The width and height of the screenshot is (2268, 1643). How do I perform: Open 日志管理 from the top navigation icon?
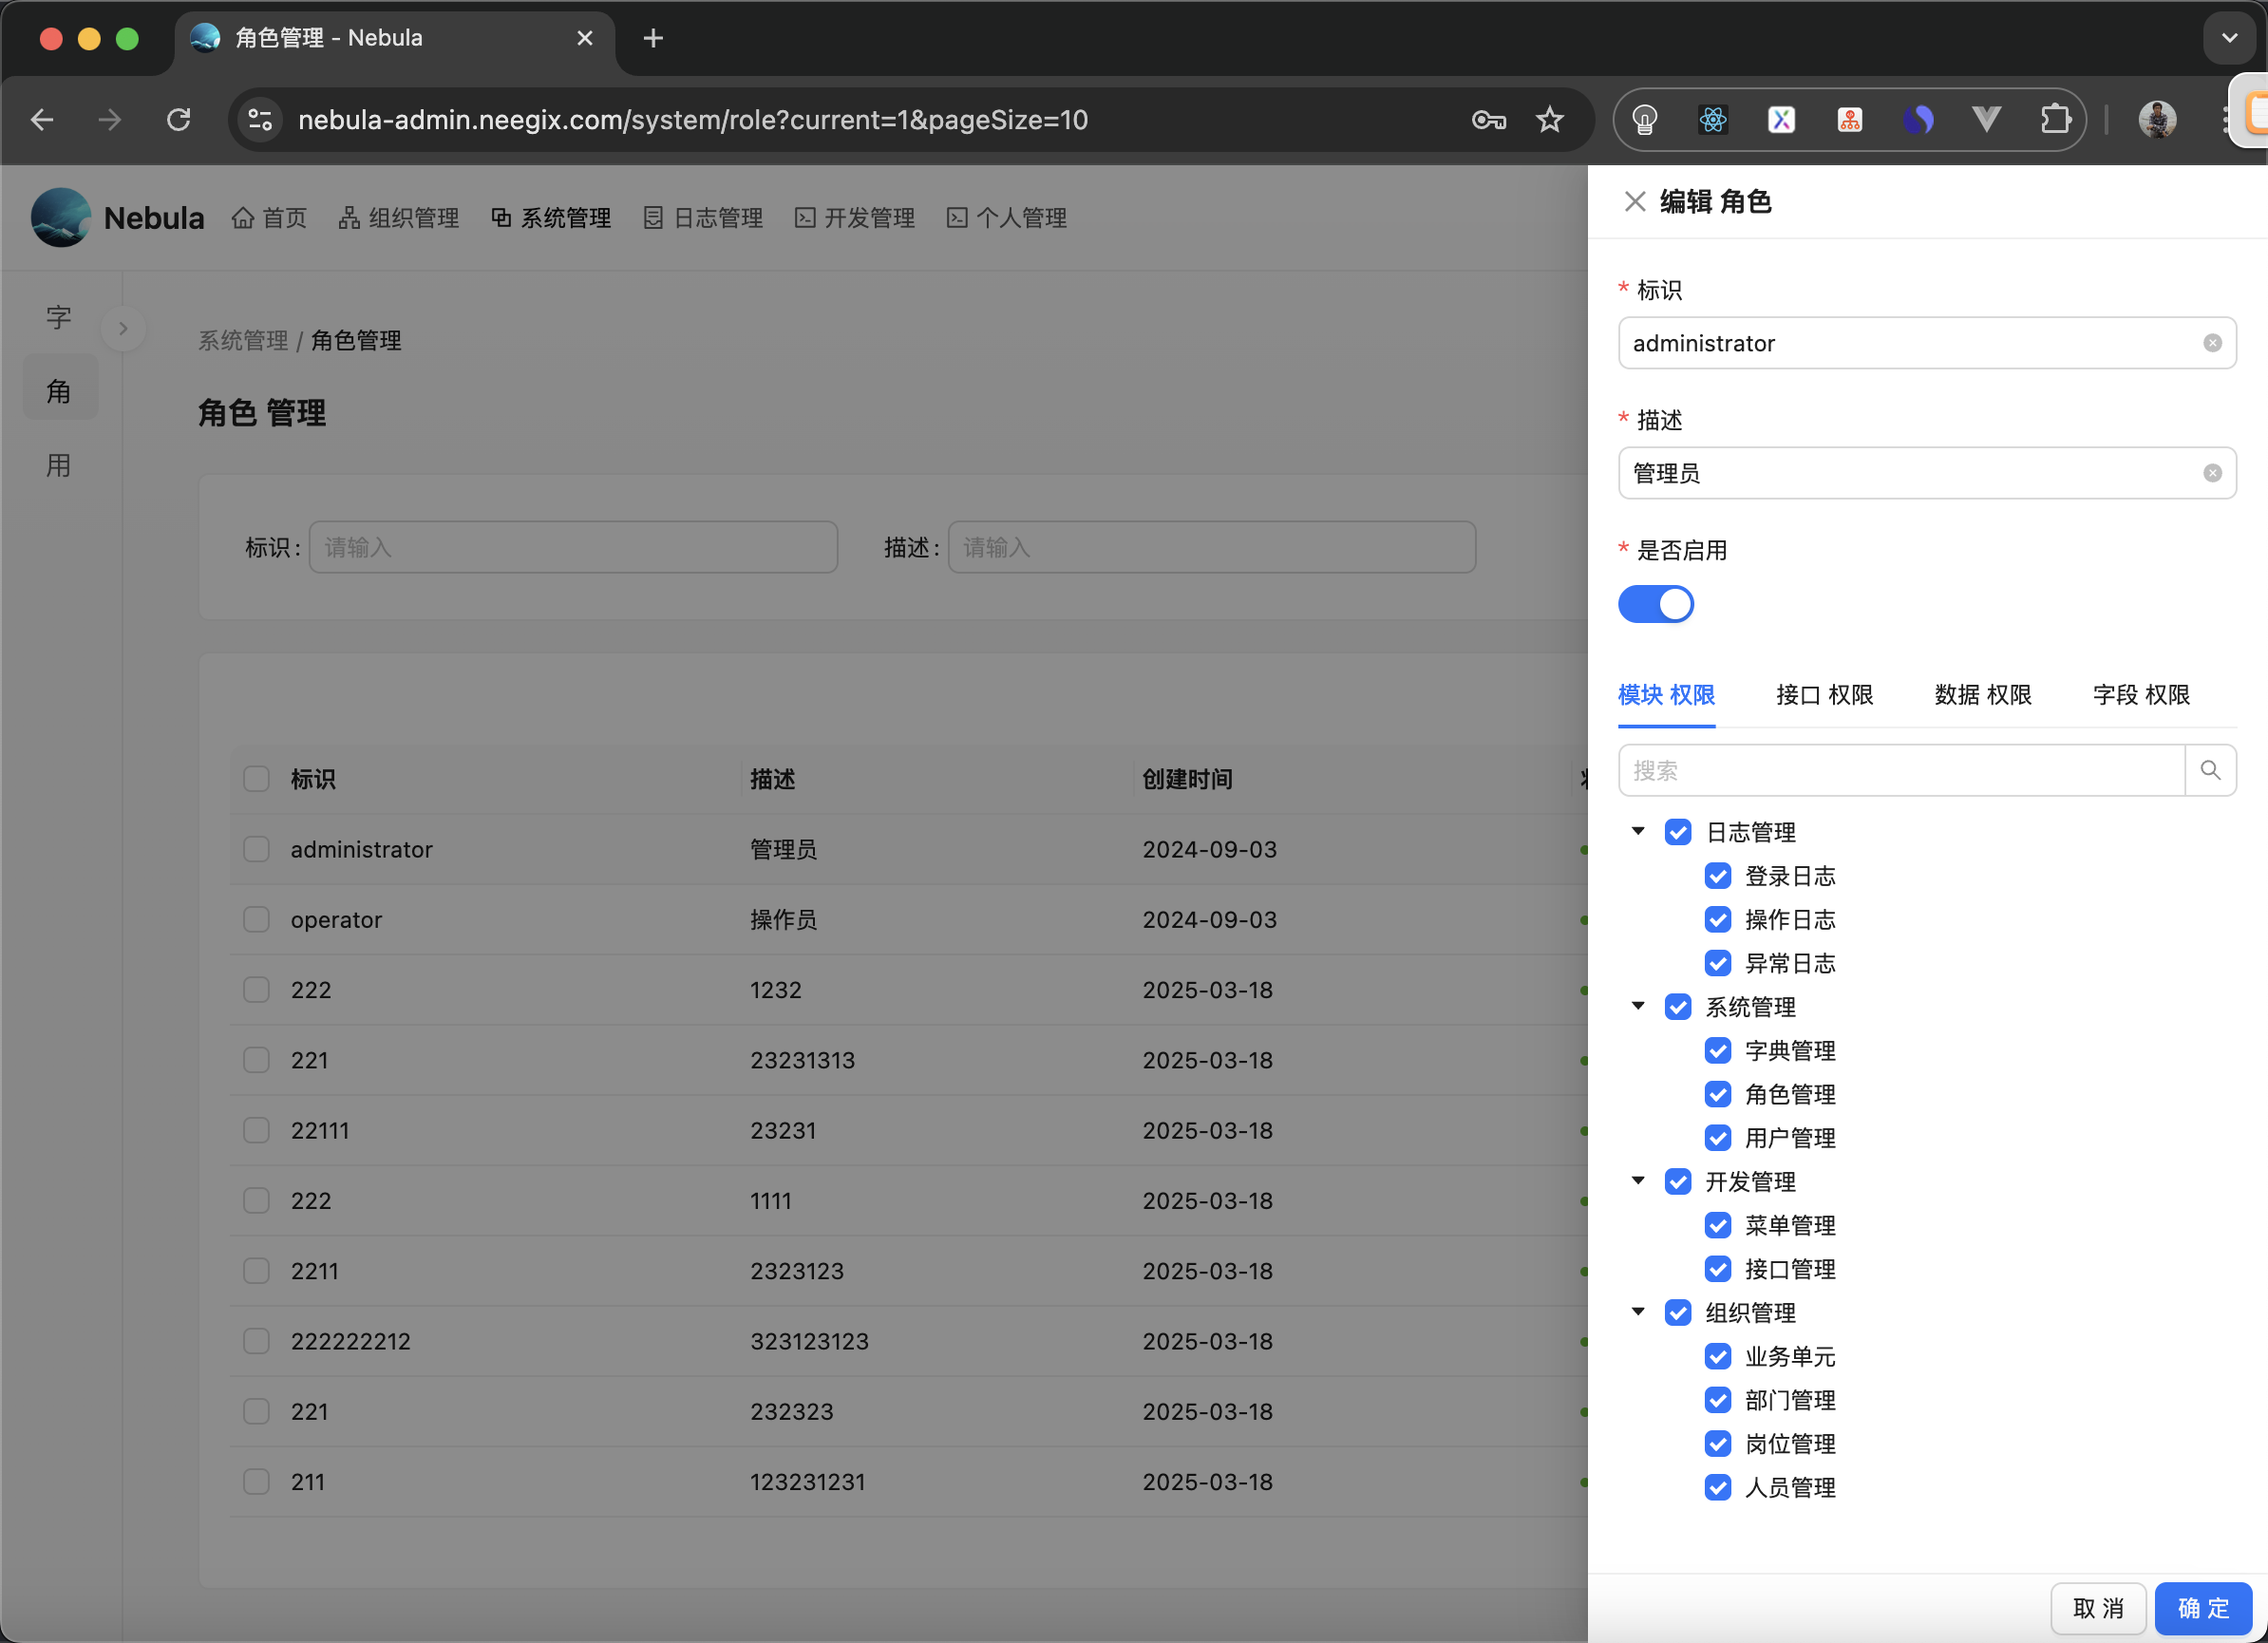pos(653,217)
